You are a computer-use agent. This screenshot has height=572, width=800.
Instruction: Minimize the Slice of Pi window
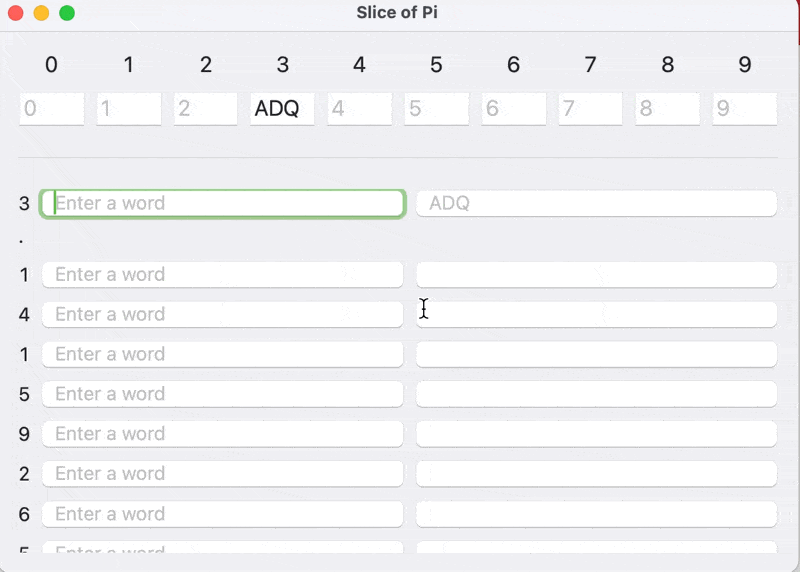pyautogui.click(x=41, y=13)
